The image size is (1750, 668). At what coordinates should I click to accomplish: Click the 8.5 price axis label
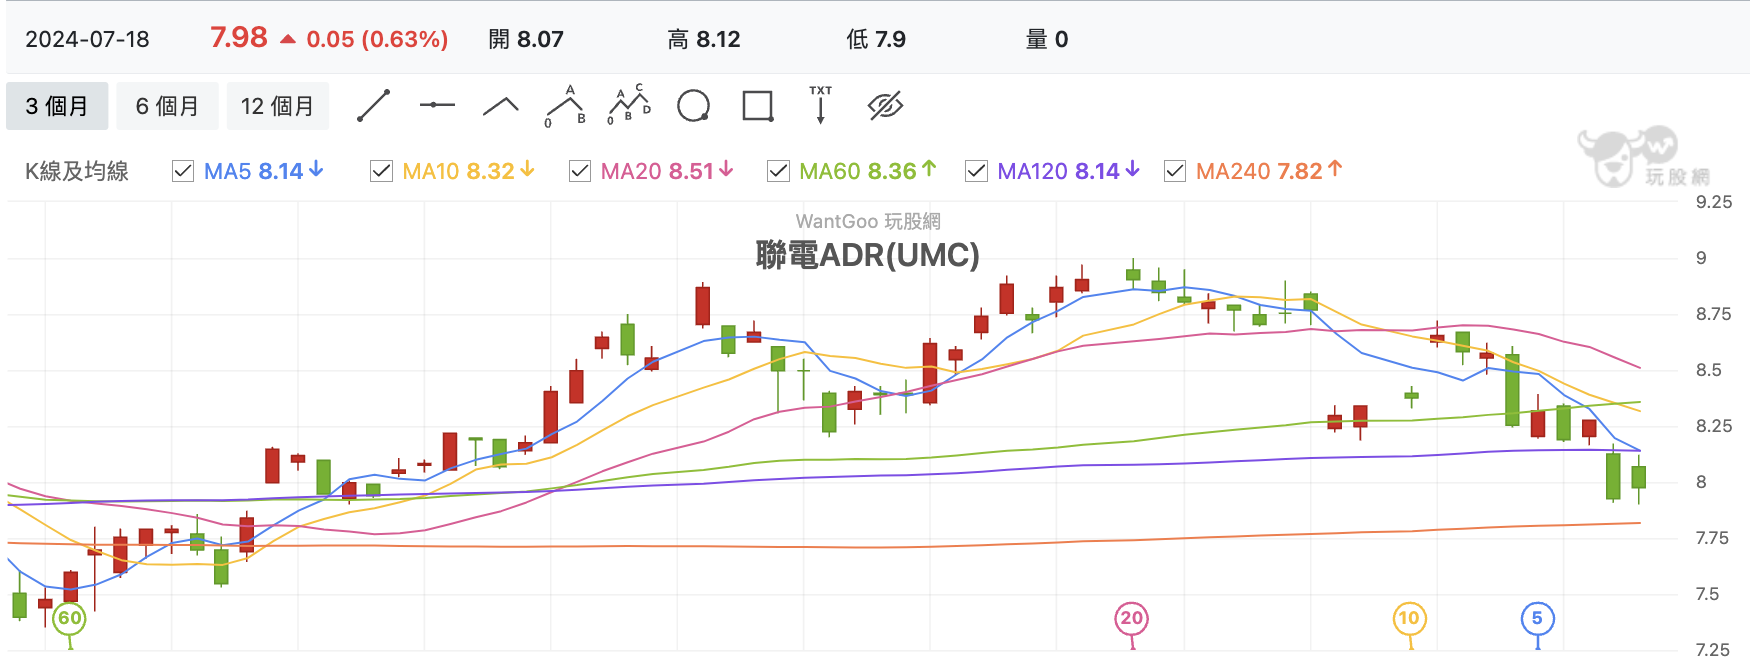[x=1709, y=370]
